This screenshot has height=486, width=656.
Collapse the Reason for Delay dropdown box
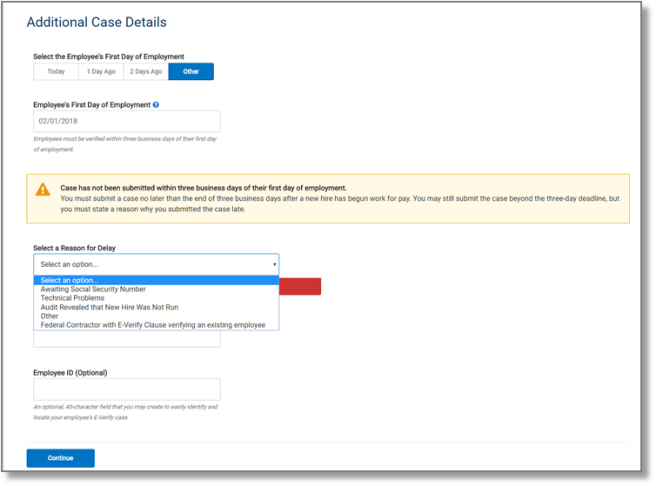click(156, 264)
